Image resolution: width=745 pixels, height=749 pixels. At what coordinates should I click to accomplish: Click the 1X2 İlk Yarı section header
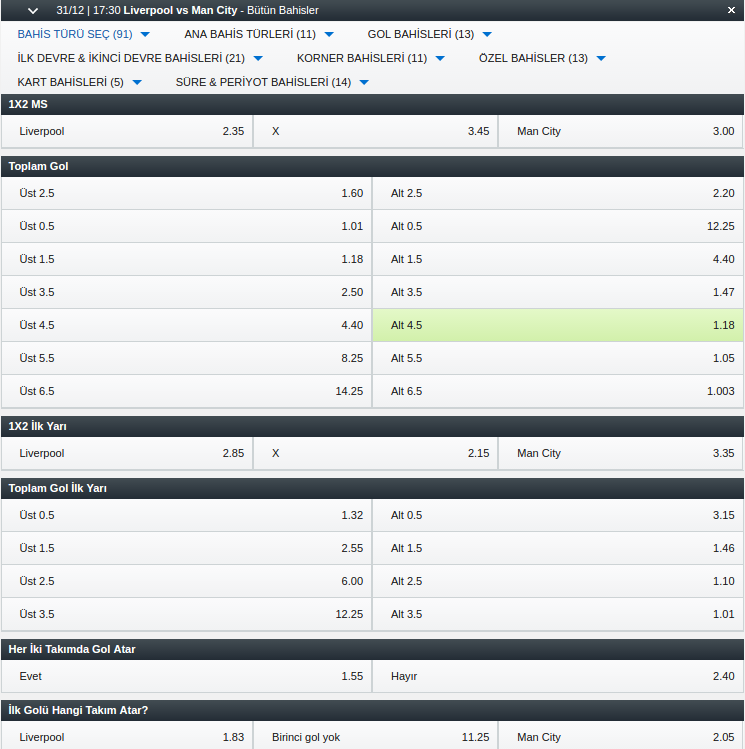click(372, 426)
